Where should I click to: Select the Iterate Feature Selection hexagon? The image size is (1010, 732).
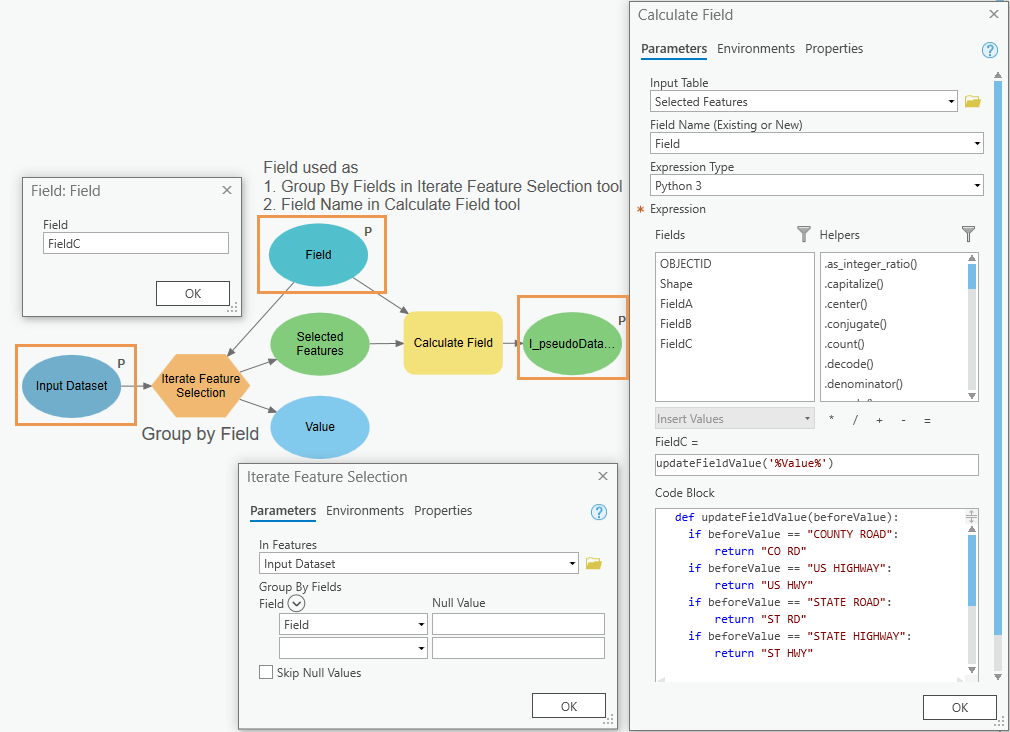pyautogui.click(x=201, y=385)
